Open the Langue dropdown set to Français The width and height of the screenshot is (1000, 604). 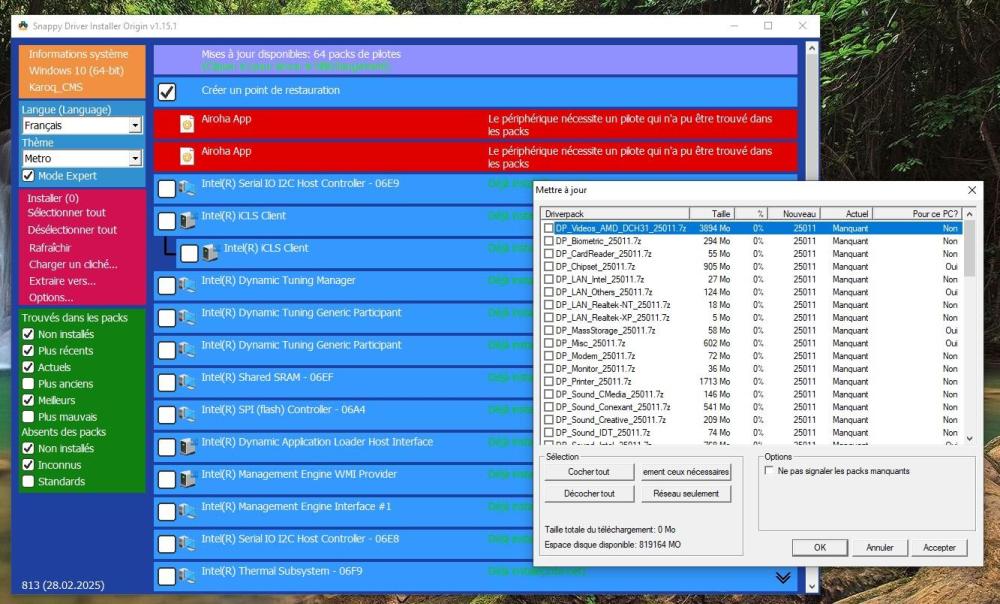coord(135,126)
